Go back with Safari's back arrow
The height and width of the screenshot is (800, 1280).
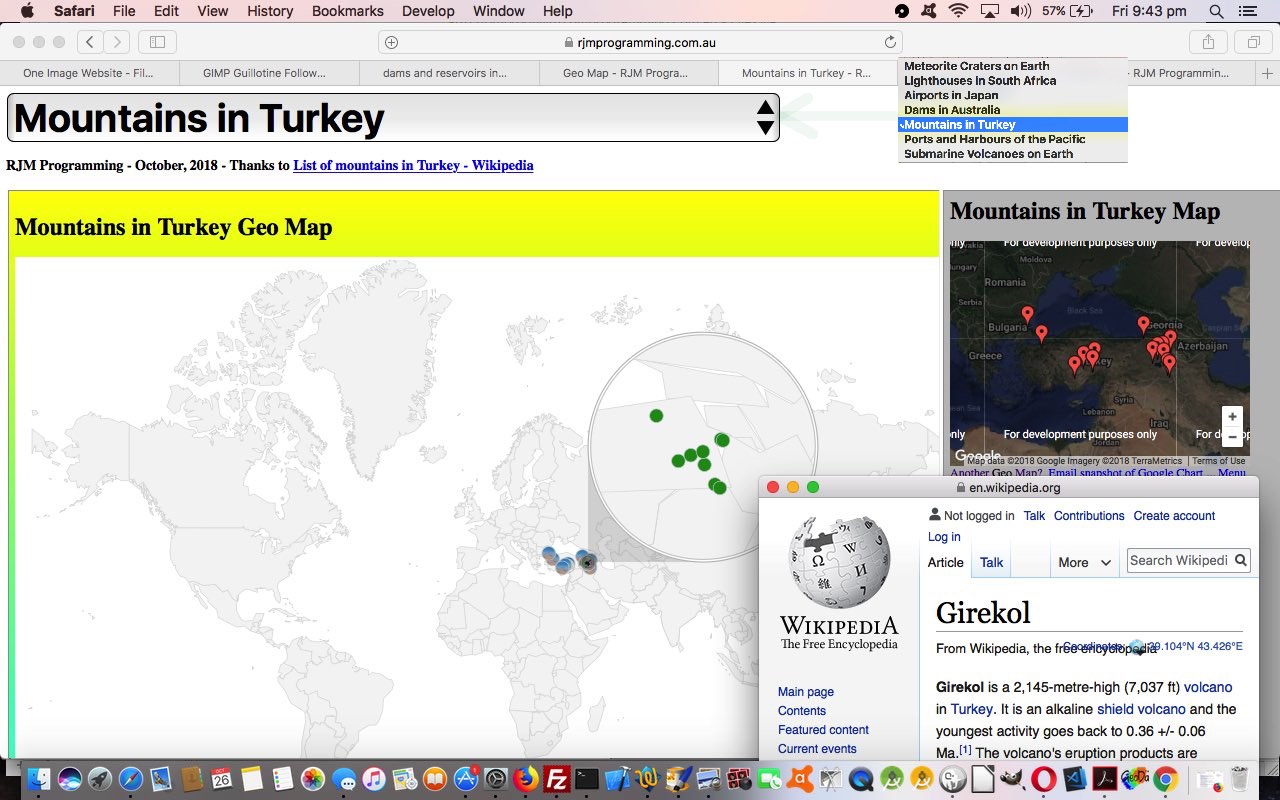pyautogui.click(x=91, y=42)
